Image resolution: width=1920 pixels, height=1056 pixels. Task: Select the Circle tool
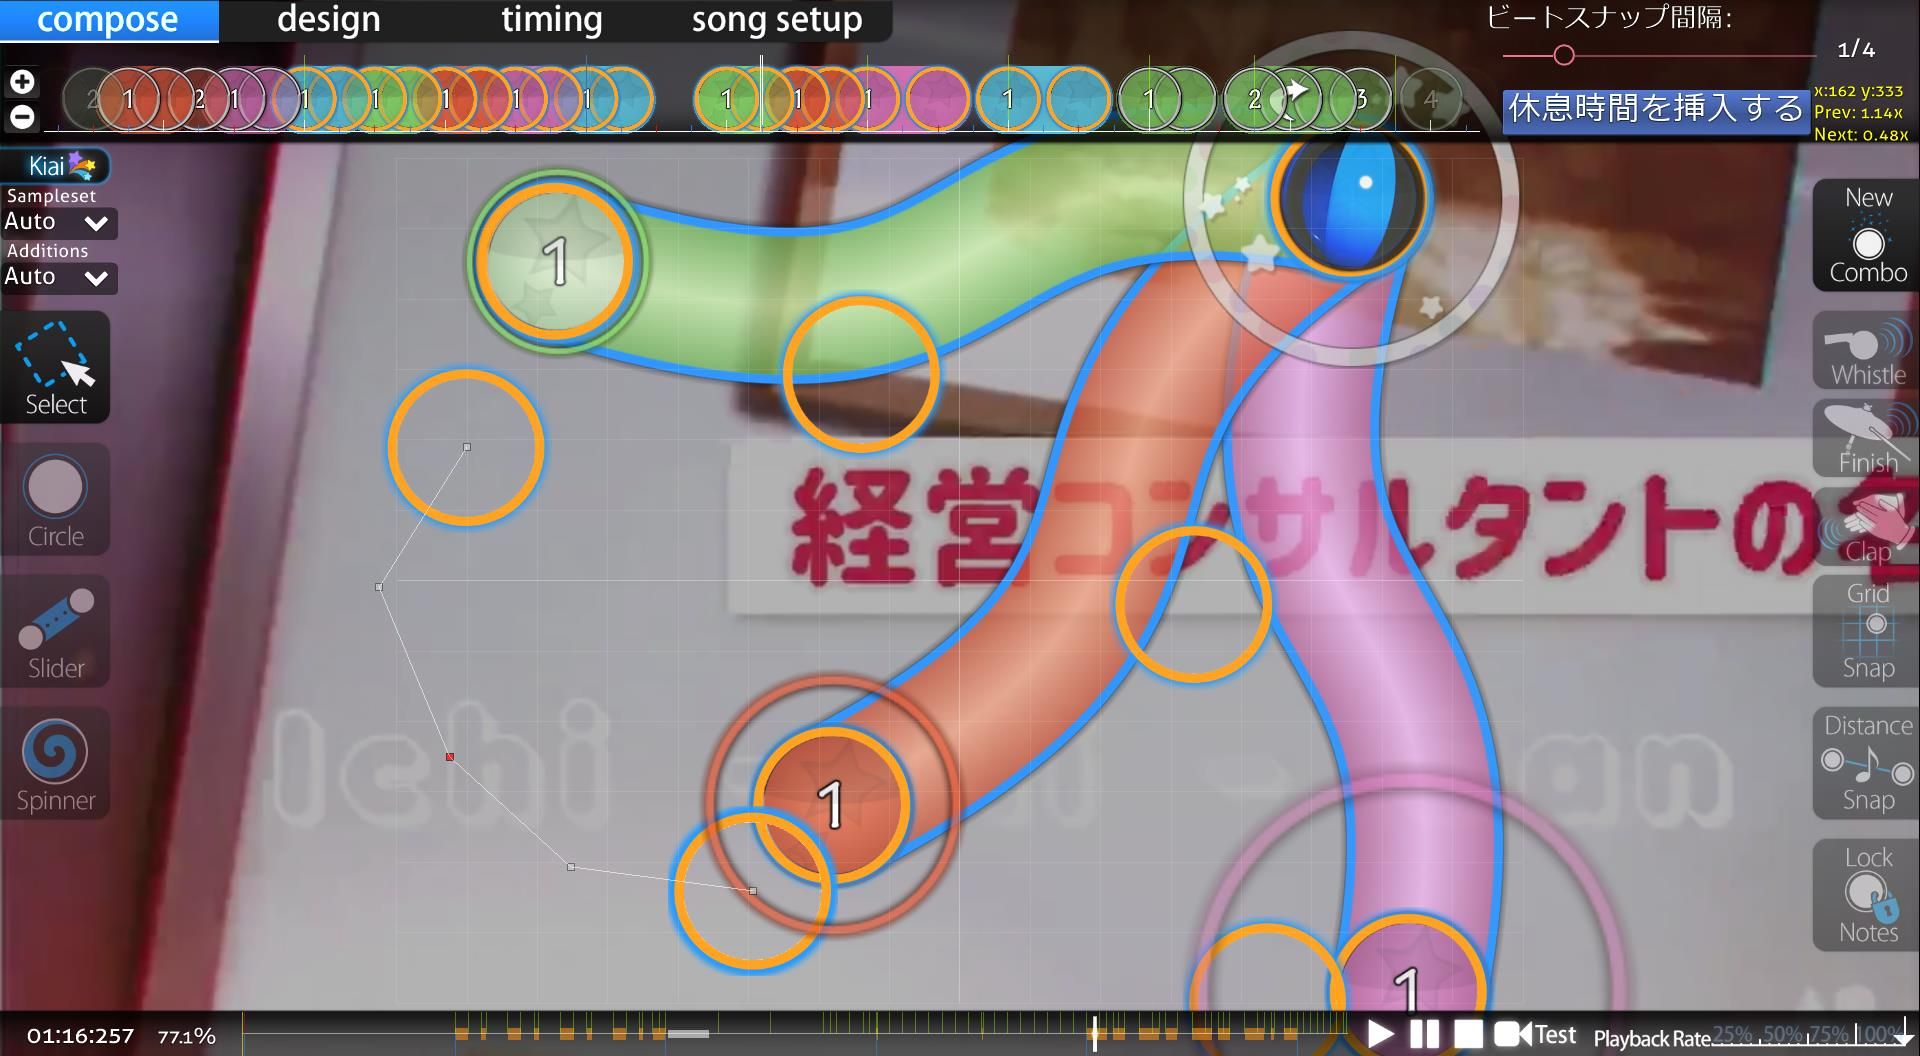point(55,500)
